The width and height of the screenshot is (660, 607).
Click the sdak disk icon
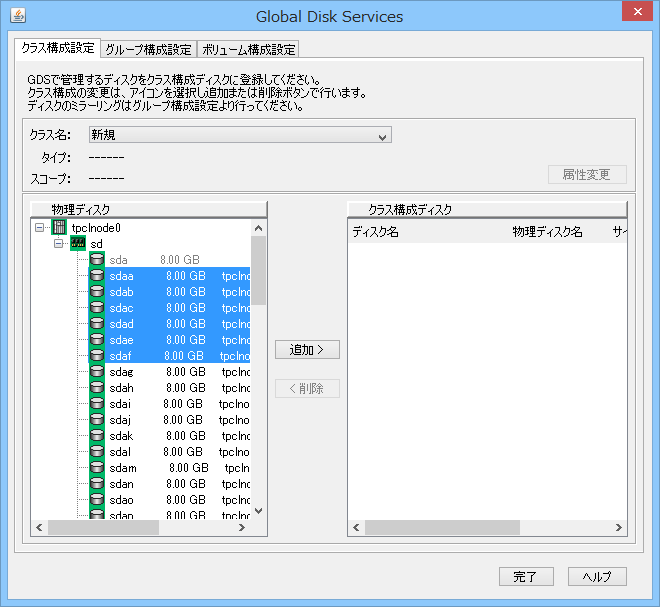(x=97, y=435)
